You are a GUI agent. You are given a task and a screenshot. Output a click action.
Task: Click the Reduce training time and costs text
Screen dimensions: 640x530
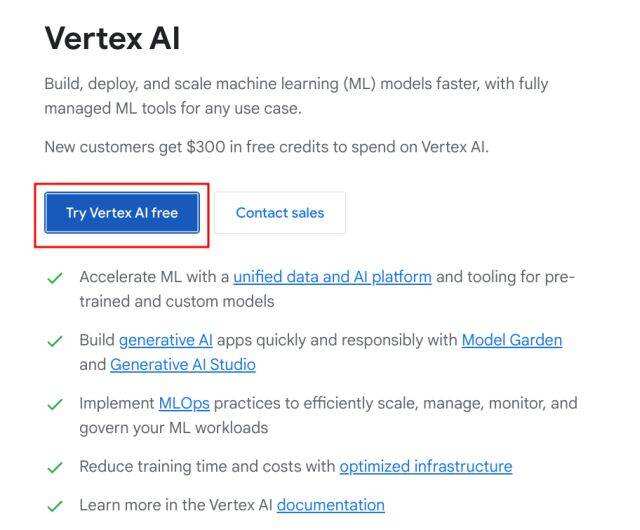coord(208,467)
